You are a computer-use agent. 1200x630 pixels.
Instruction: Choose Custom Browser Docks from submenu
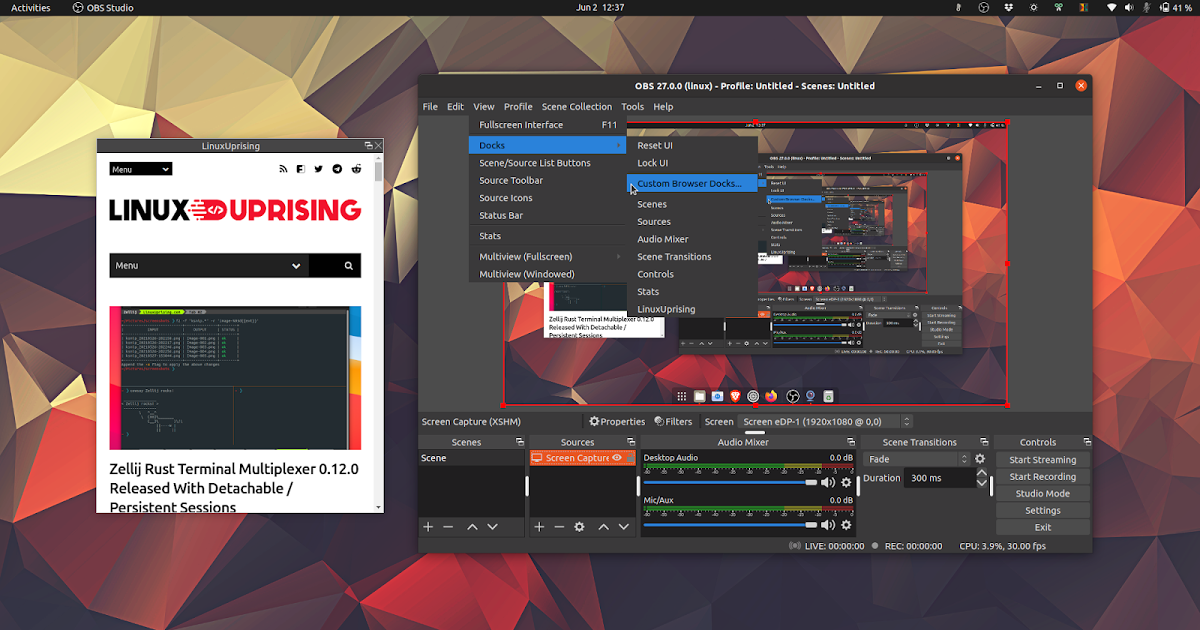692,184
